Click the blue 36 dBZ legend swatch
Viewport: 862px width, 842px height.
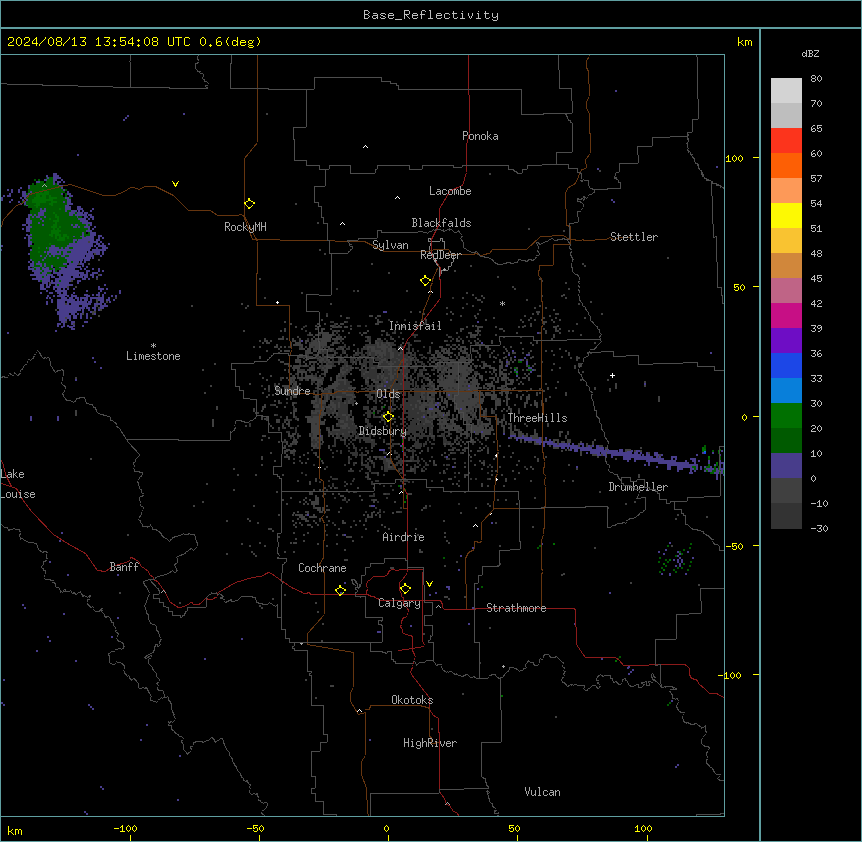pos(786,365)
